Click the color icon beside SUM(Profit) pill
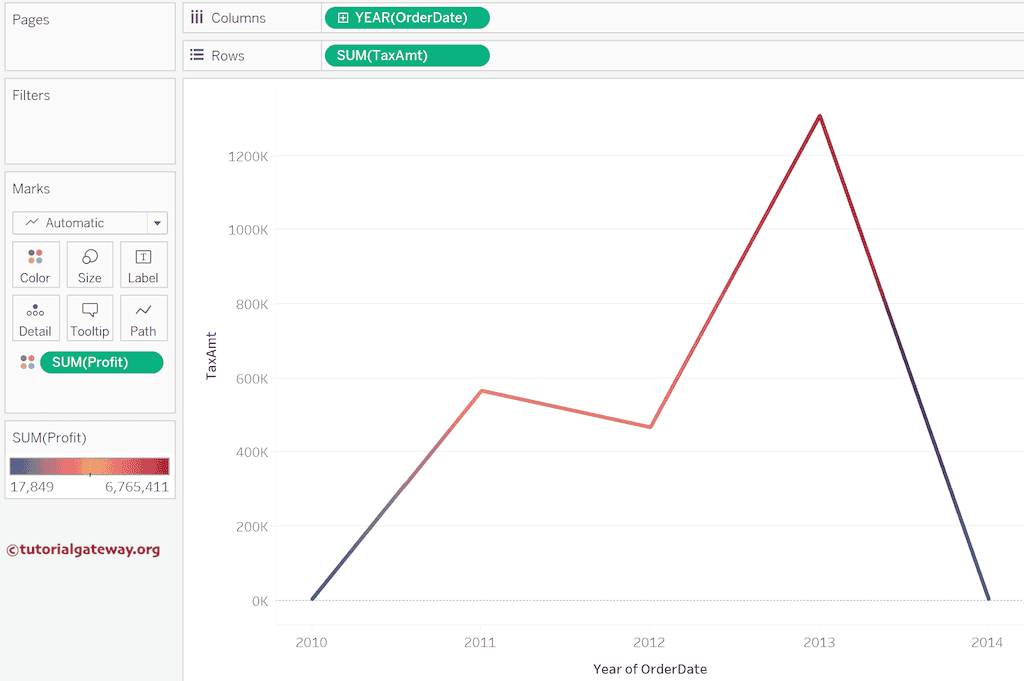Screen dimensions: 1024x681 coord(27,362)
